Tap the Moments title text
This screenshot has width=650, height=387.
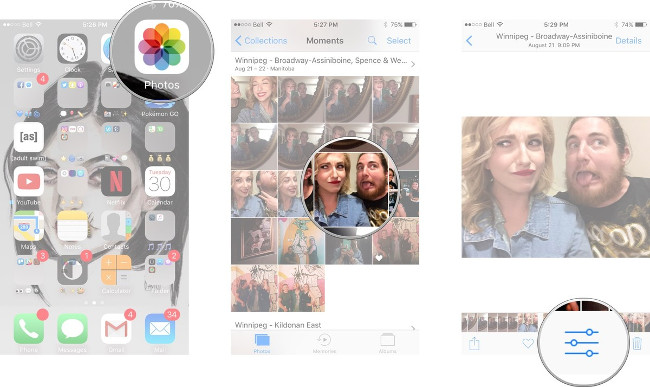325,41
